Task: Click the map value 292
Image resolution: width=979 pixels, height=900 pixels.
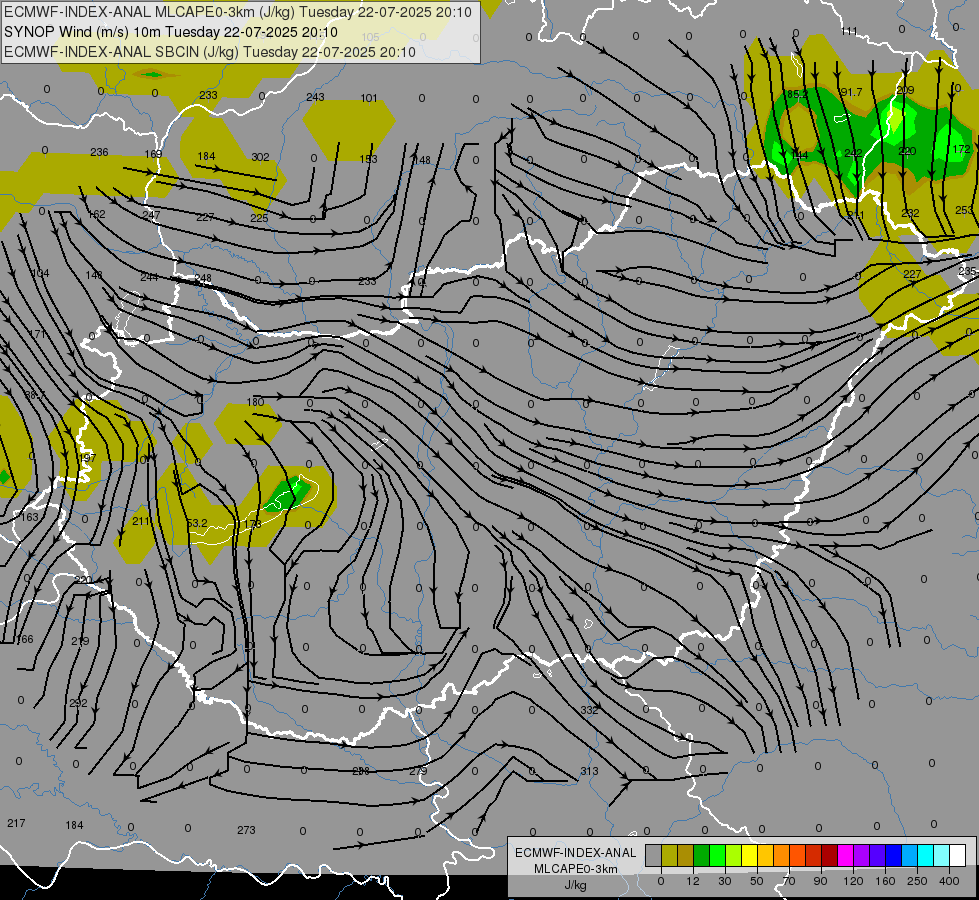Action: [x=78, y=703]
